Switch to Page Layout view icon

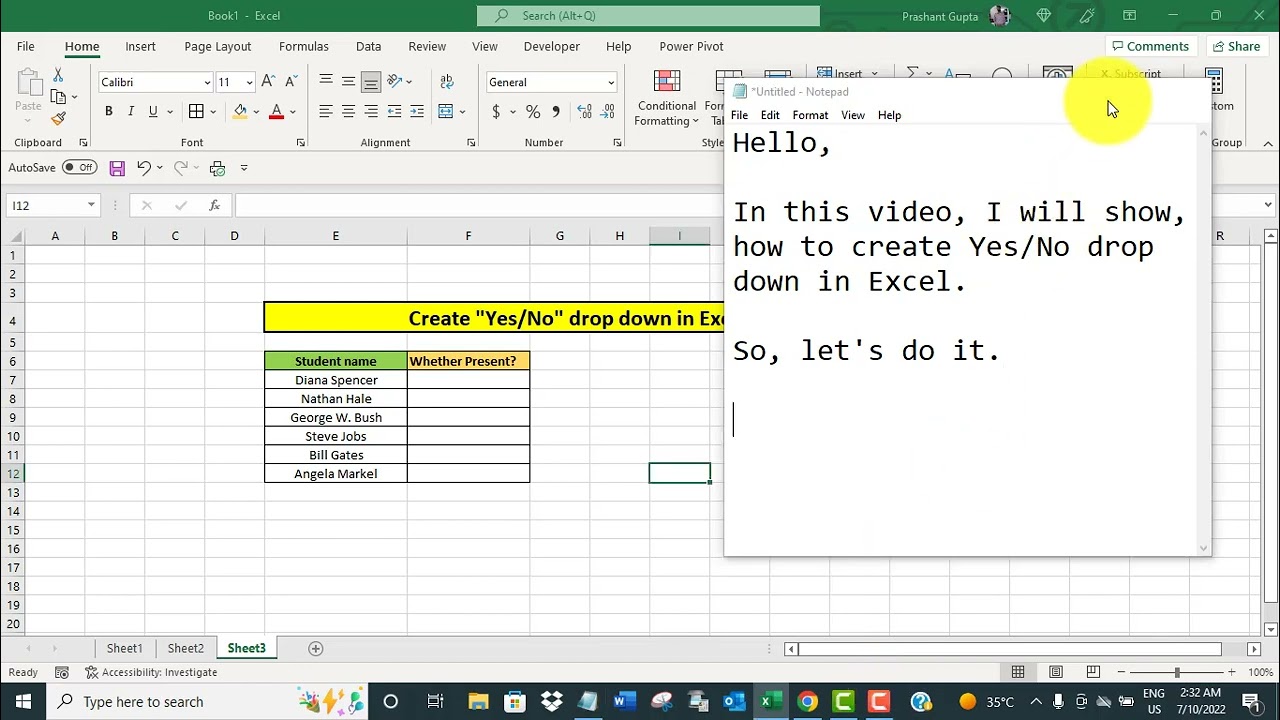(1055, 672)
